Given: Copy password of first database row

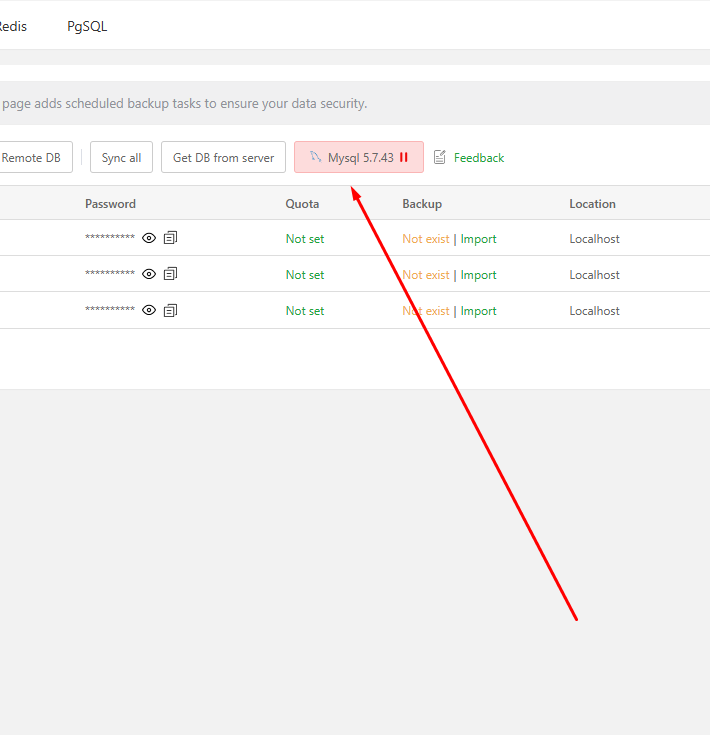Looking at the screenshot, I should (170, 238).
